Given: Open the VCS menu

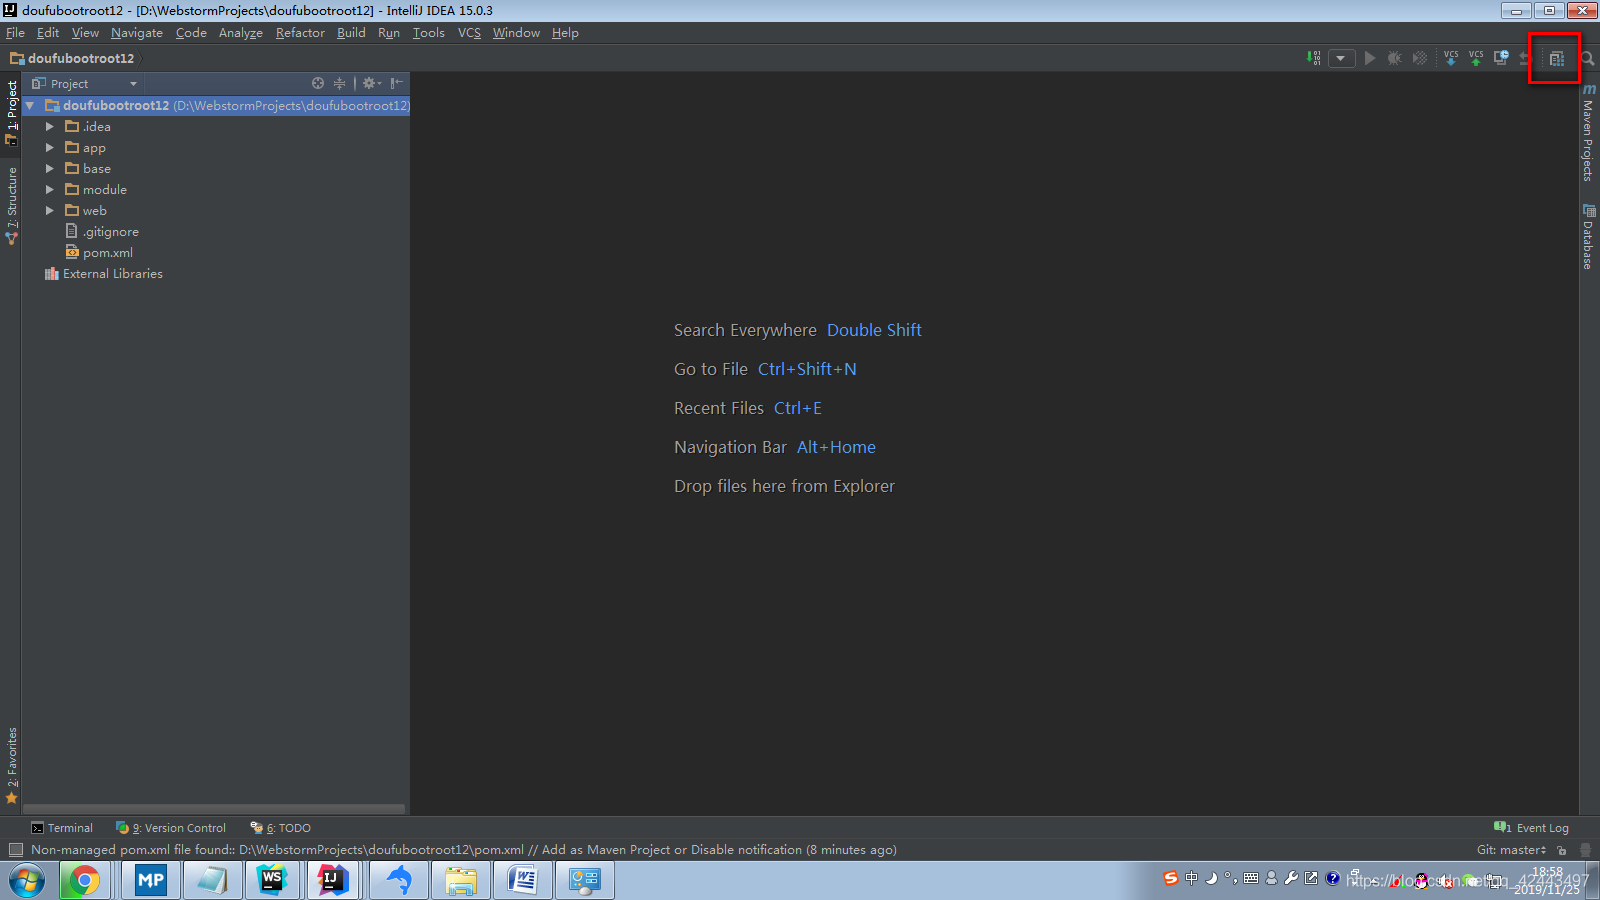Looking at the screenshot, I should click(469, 33).
